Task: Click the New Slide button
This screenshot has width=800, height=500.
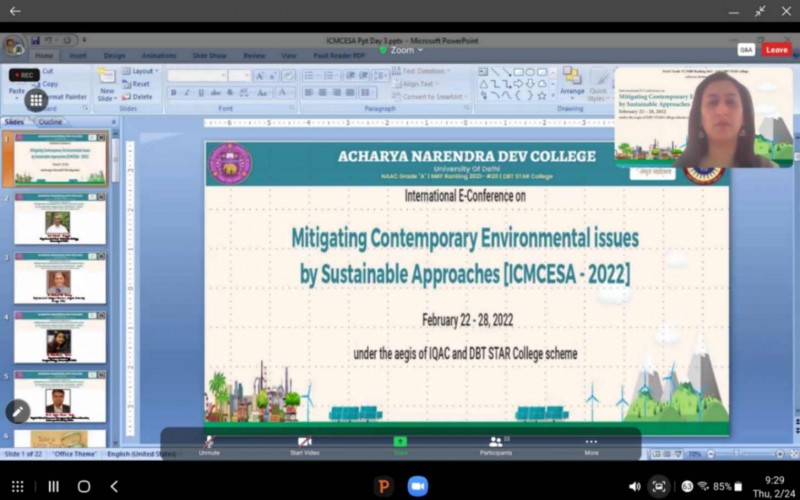Action: [x=107, y=84]
